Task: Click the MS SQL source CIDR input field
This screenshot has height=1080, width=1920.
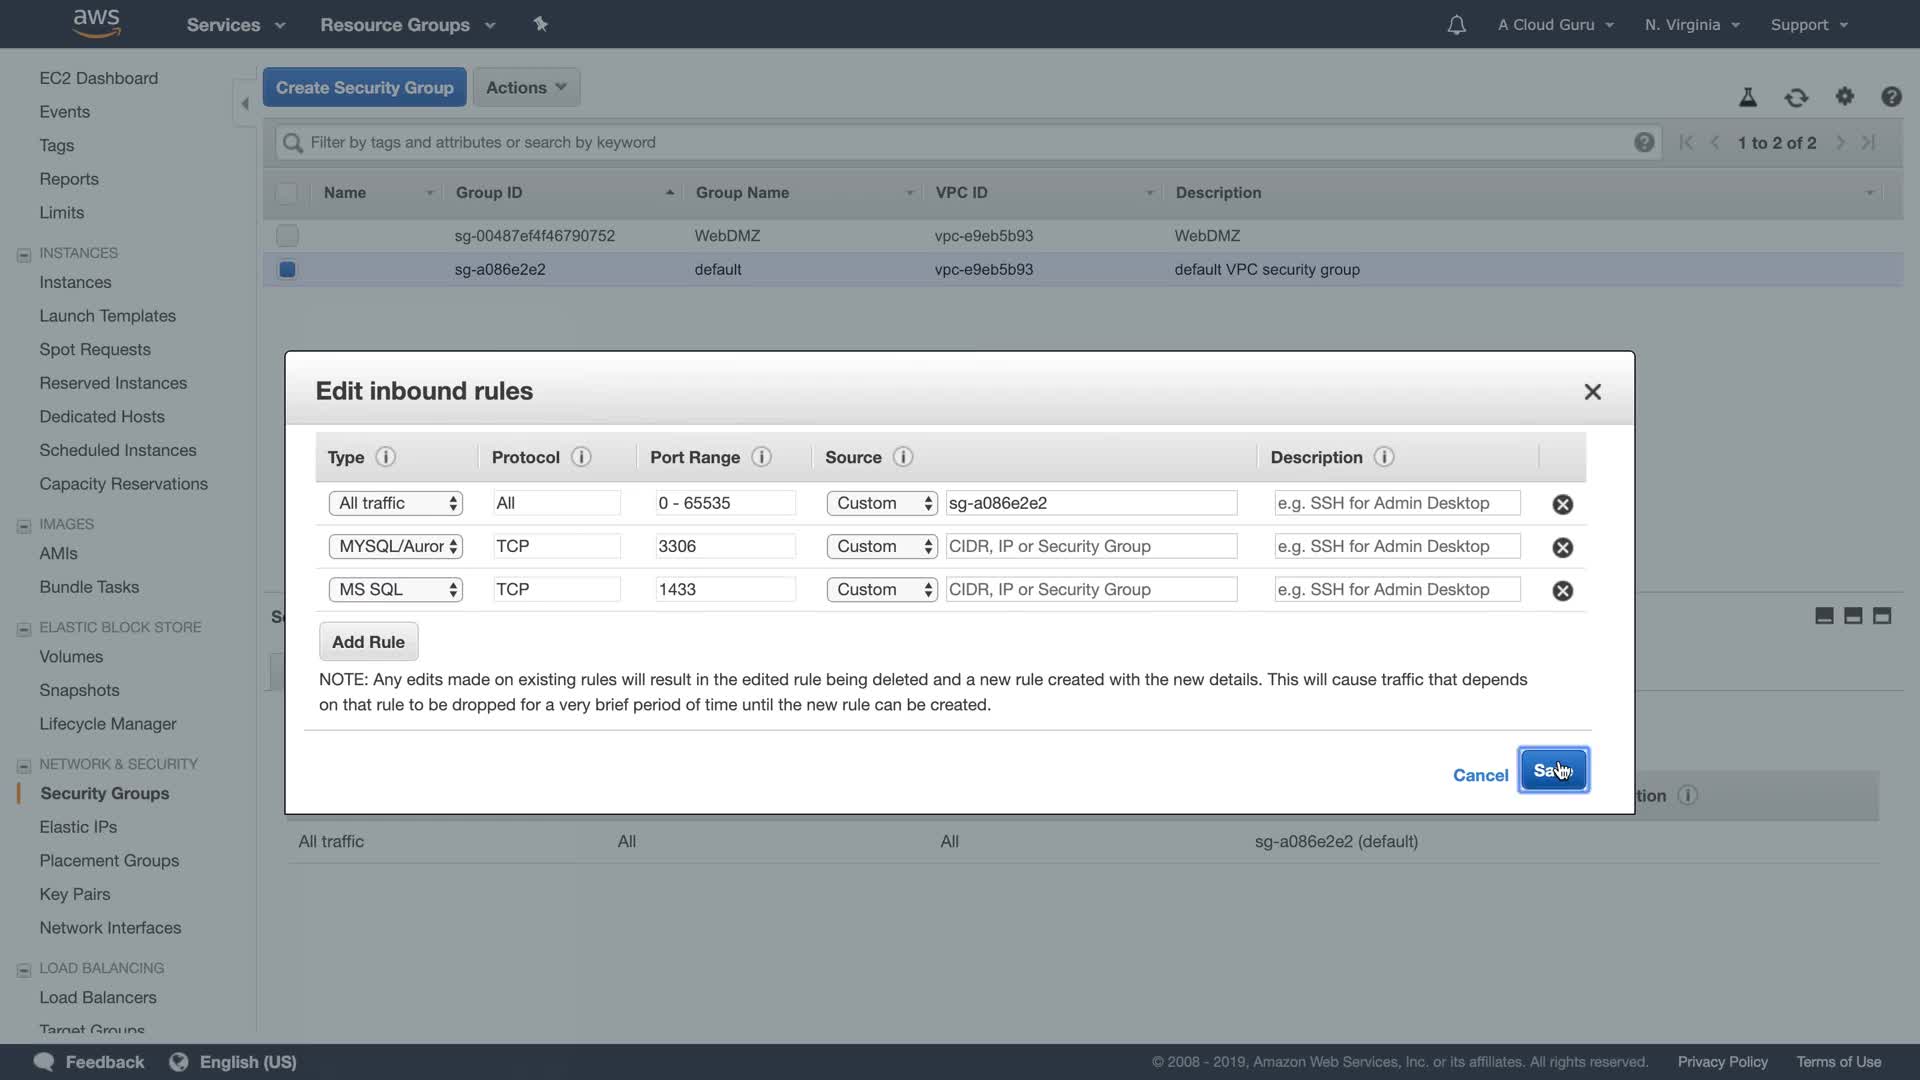Action: point(1091,590)
